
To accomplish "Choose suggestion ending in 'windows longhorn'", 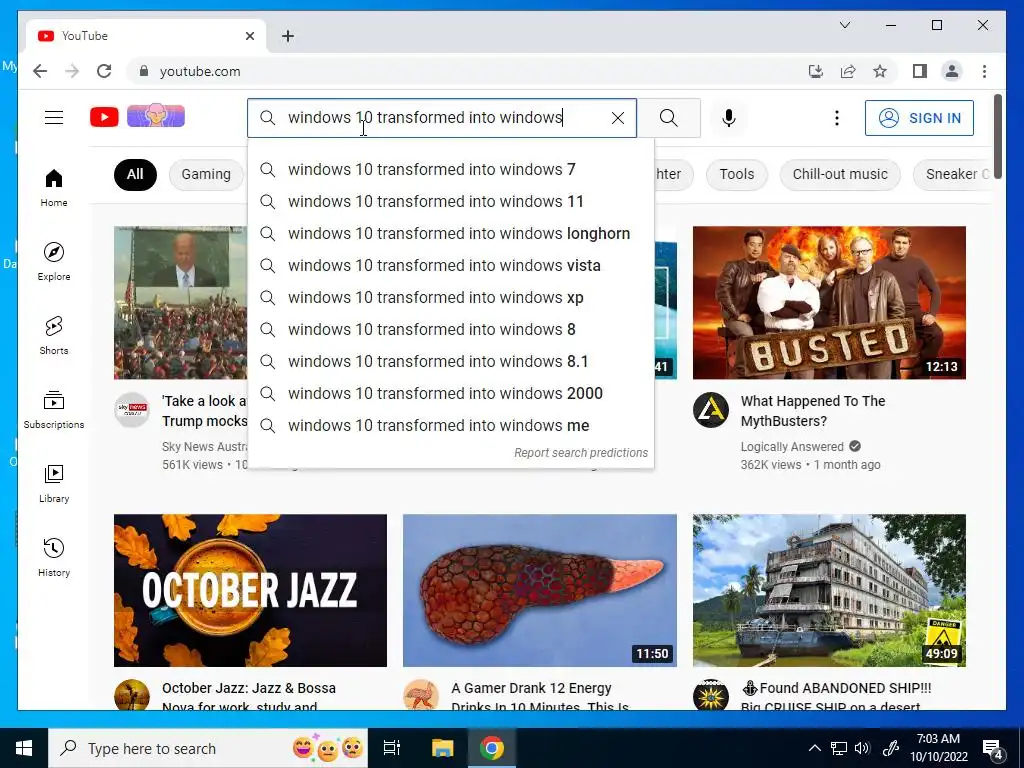I will [x=451, y=234].
